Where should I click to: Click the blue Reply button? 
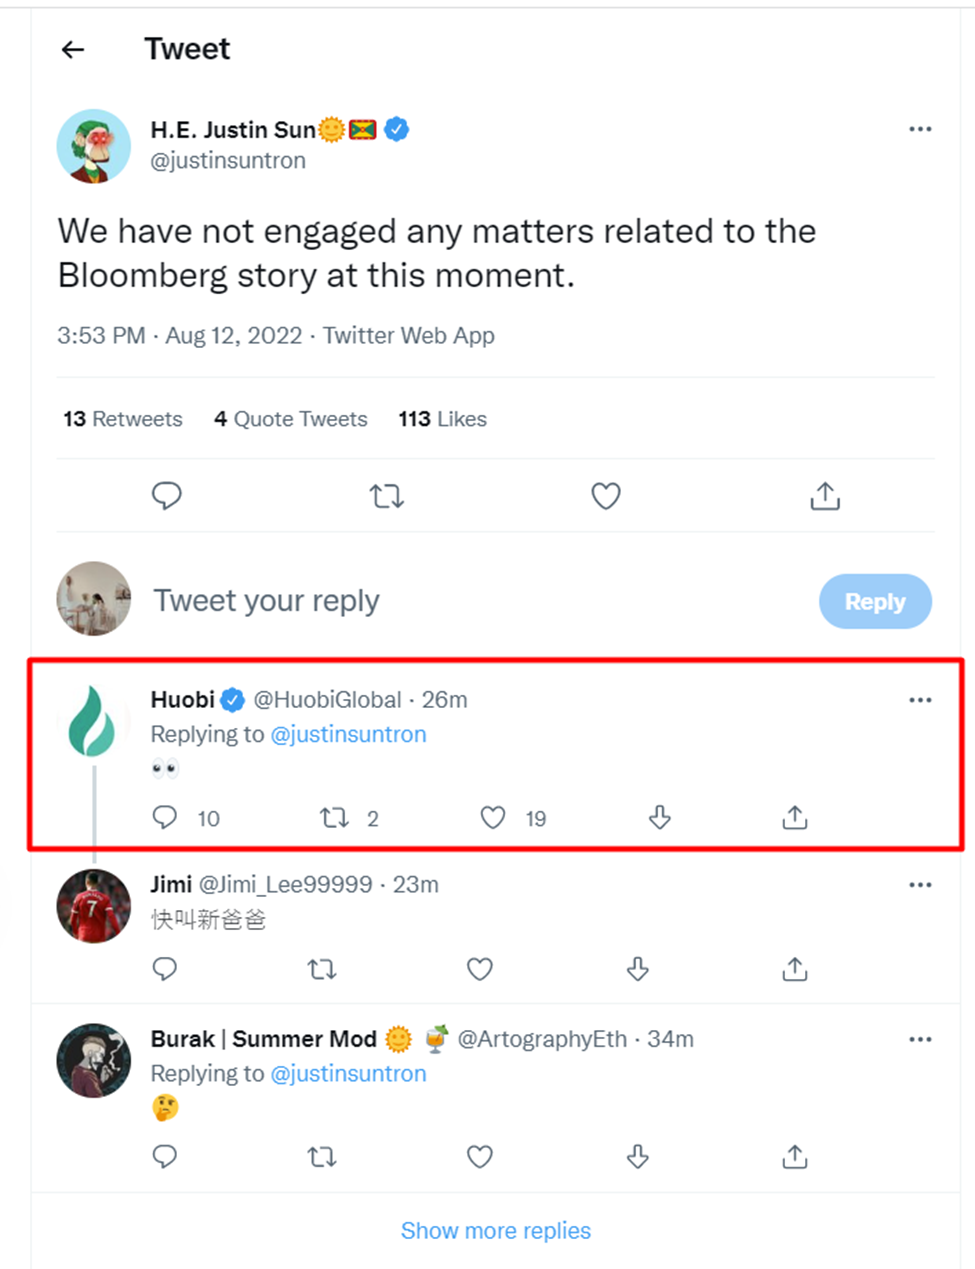coord(875,601)
